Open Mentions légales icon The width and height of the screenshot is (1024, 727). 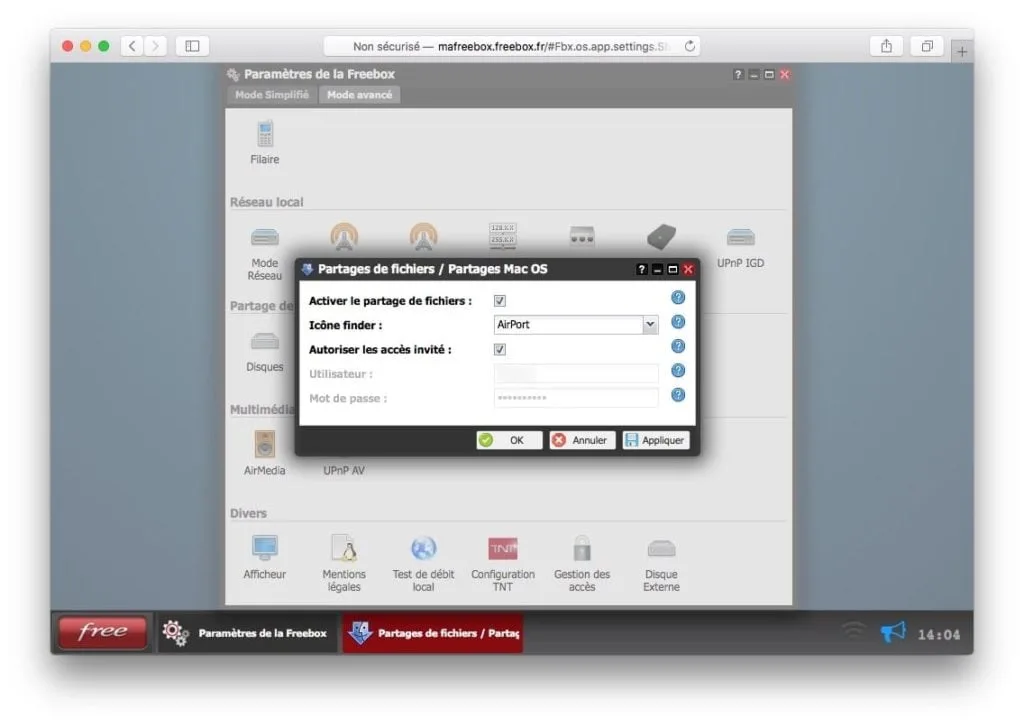click(x=344, y=563)
